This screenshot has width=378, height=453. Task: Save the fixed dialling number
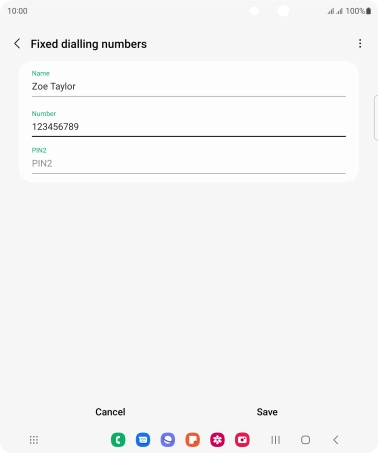[x=267, y=412]
